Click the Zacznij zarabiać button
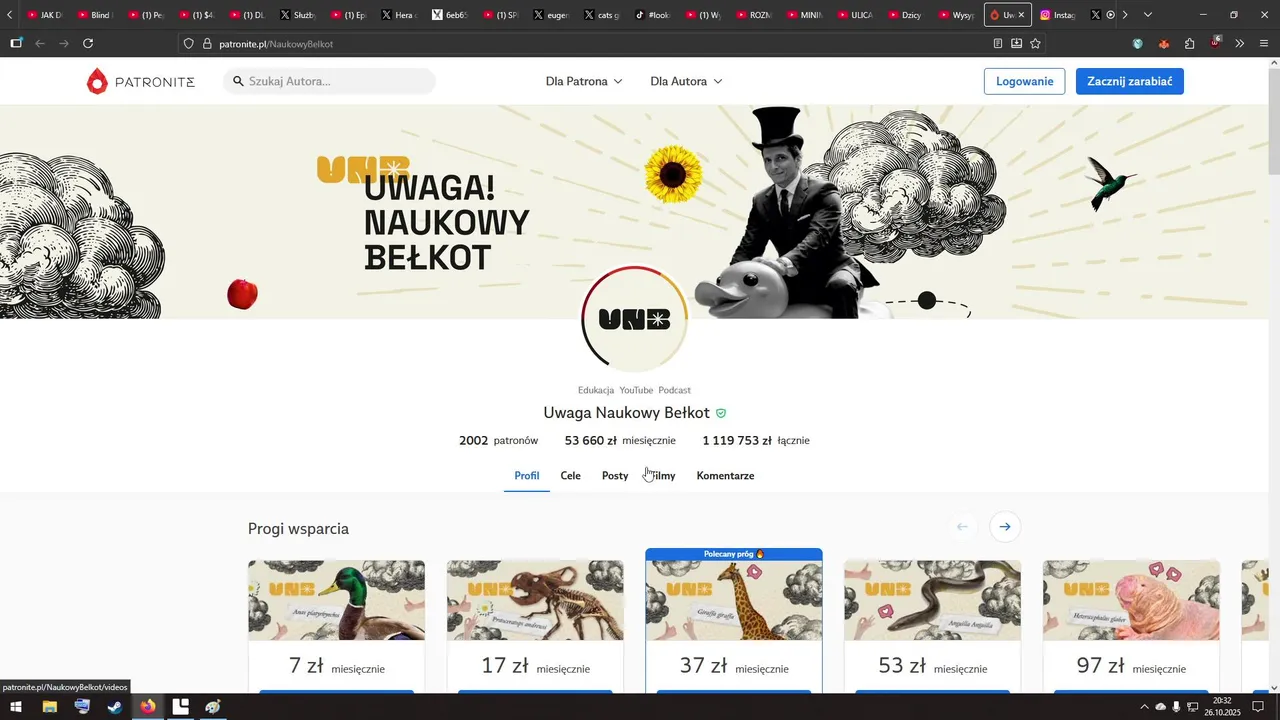Screen dimensions: 1280x720 1129,81
